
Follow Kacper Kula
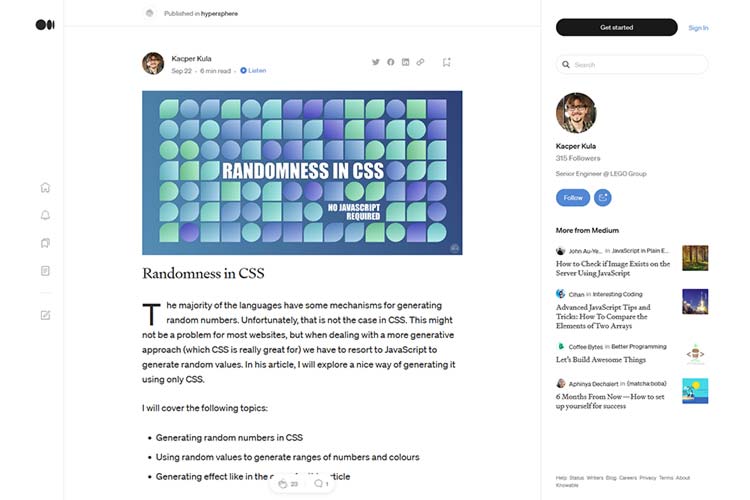pos(573,198)
